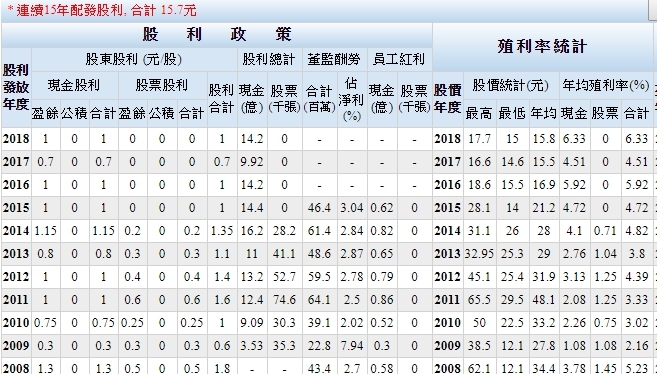Select the '股利政策' table header

tap(217, 34)
